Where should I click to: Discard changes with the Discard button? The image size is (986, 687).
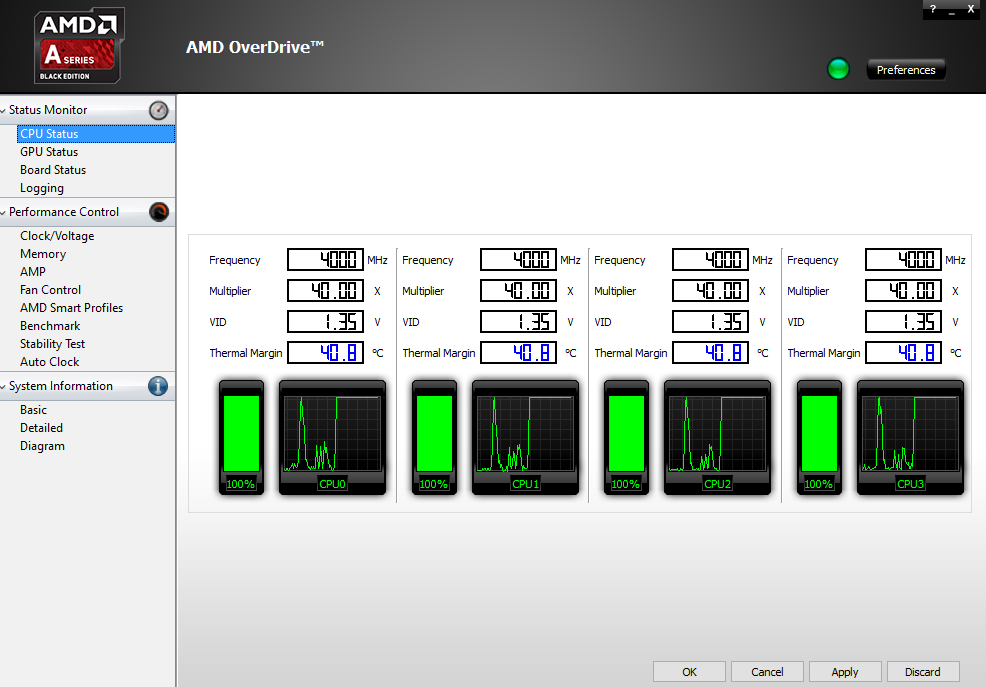click(x=923, y=672)
